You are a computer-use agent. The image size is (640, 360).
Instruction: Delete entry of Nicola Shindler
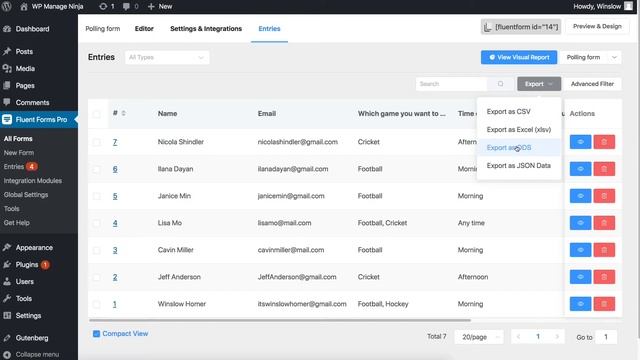pos(604,142)
